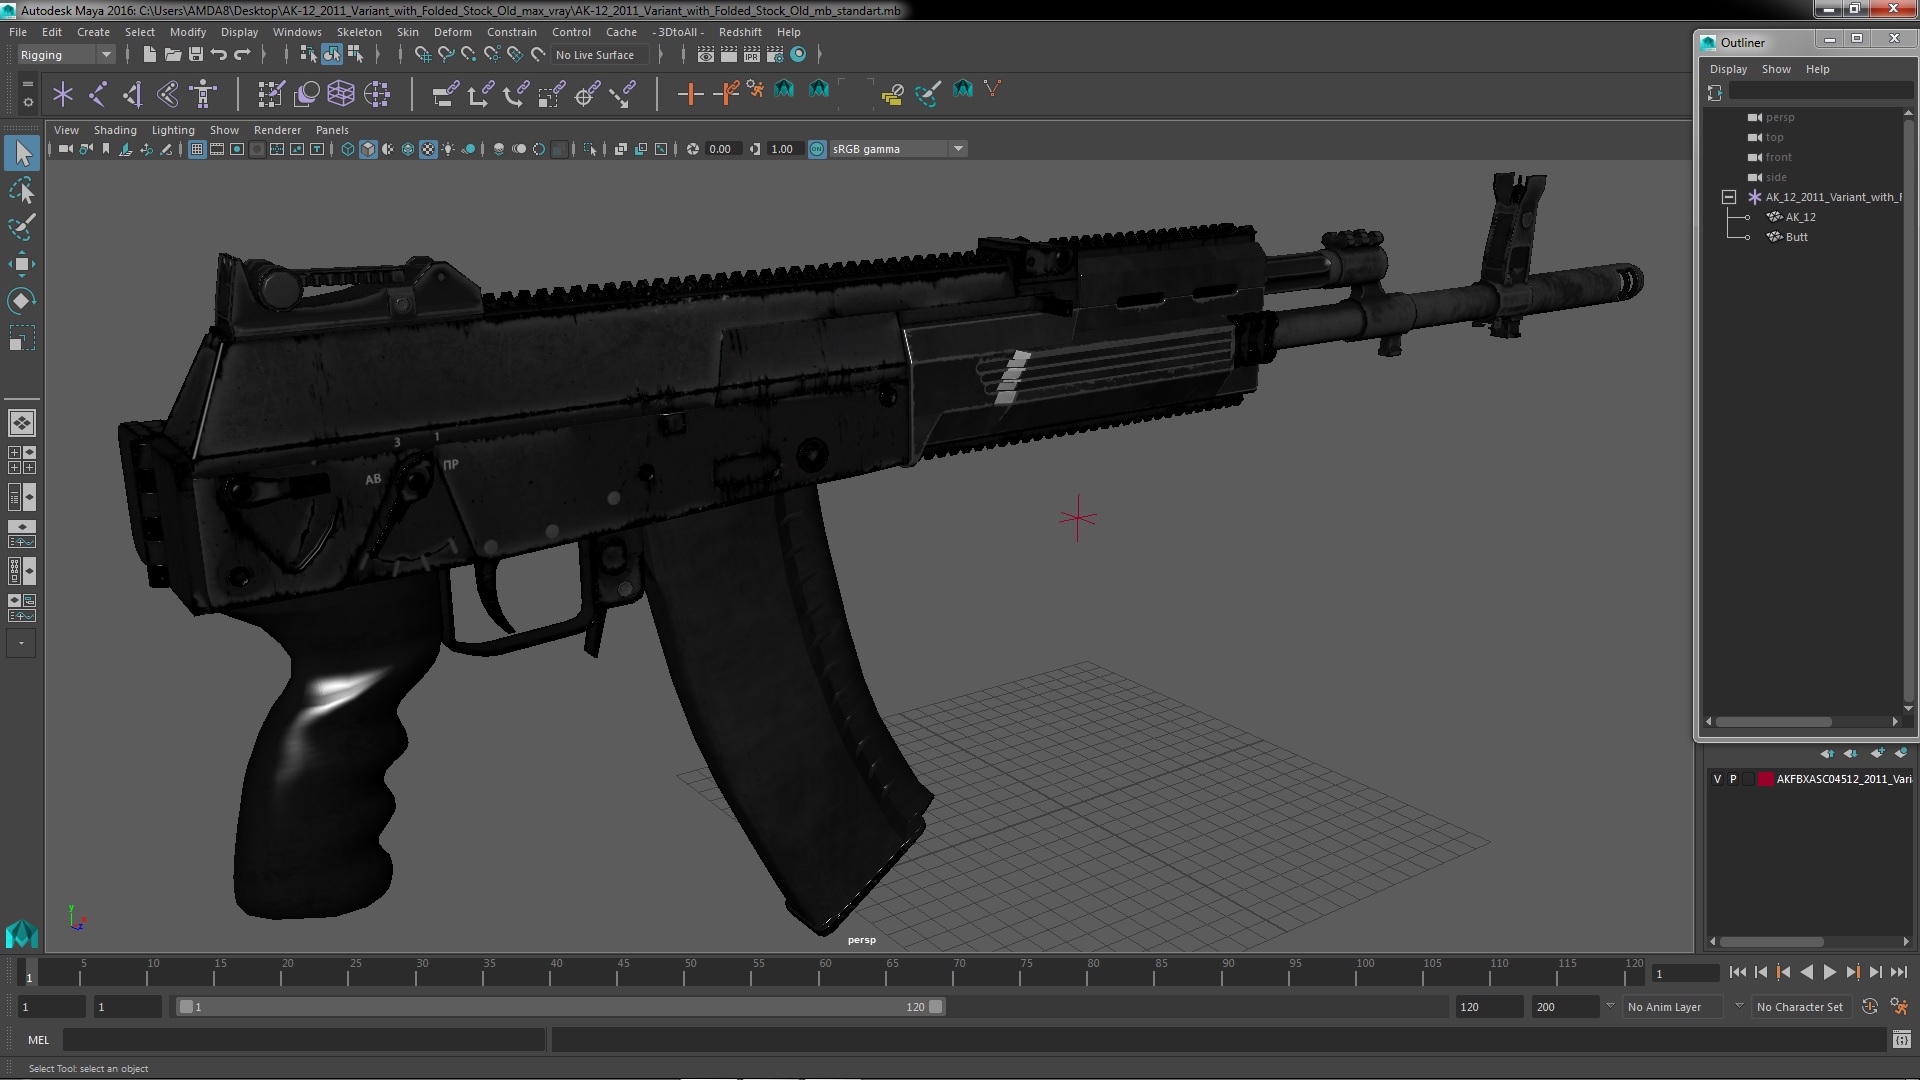Play animation backwards
The height and width of the screenshot is (1080, 1920).
tap(1806, 972)
